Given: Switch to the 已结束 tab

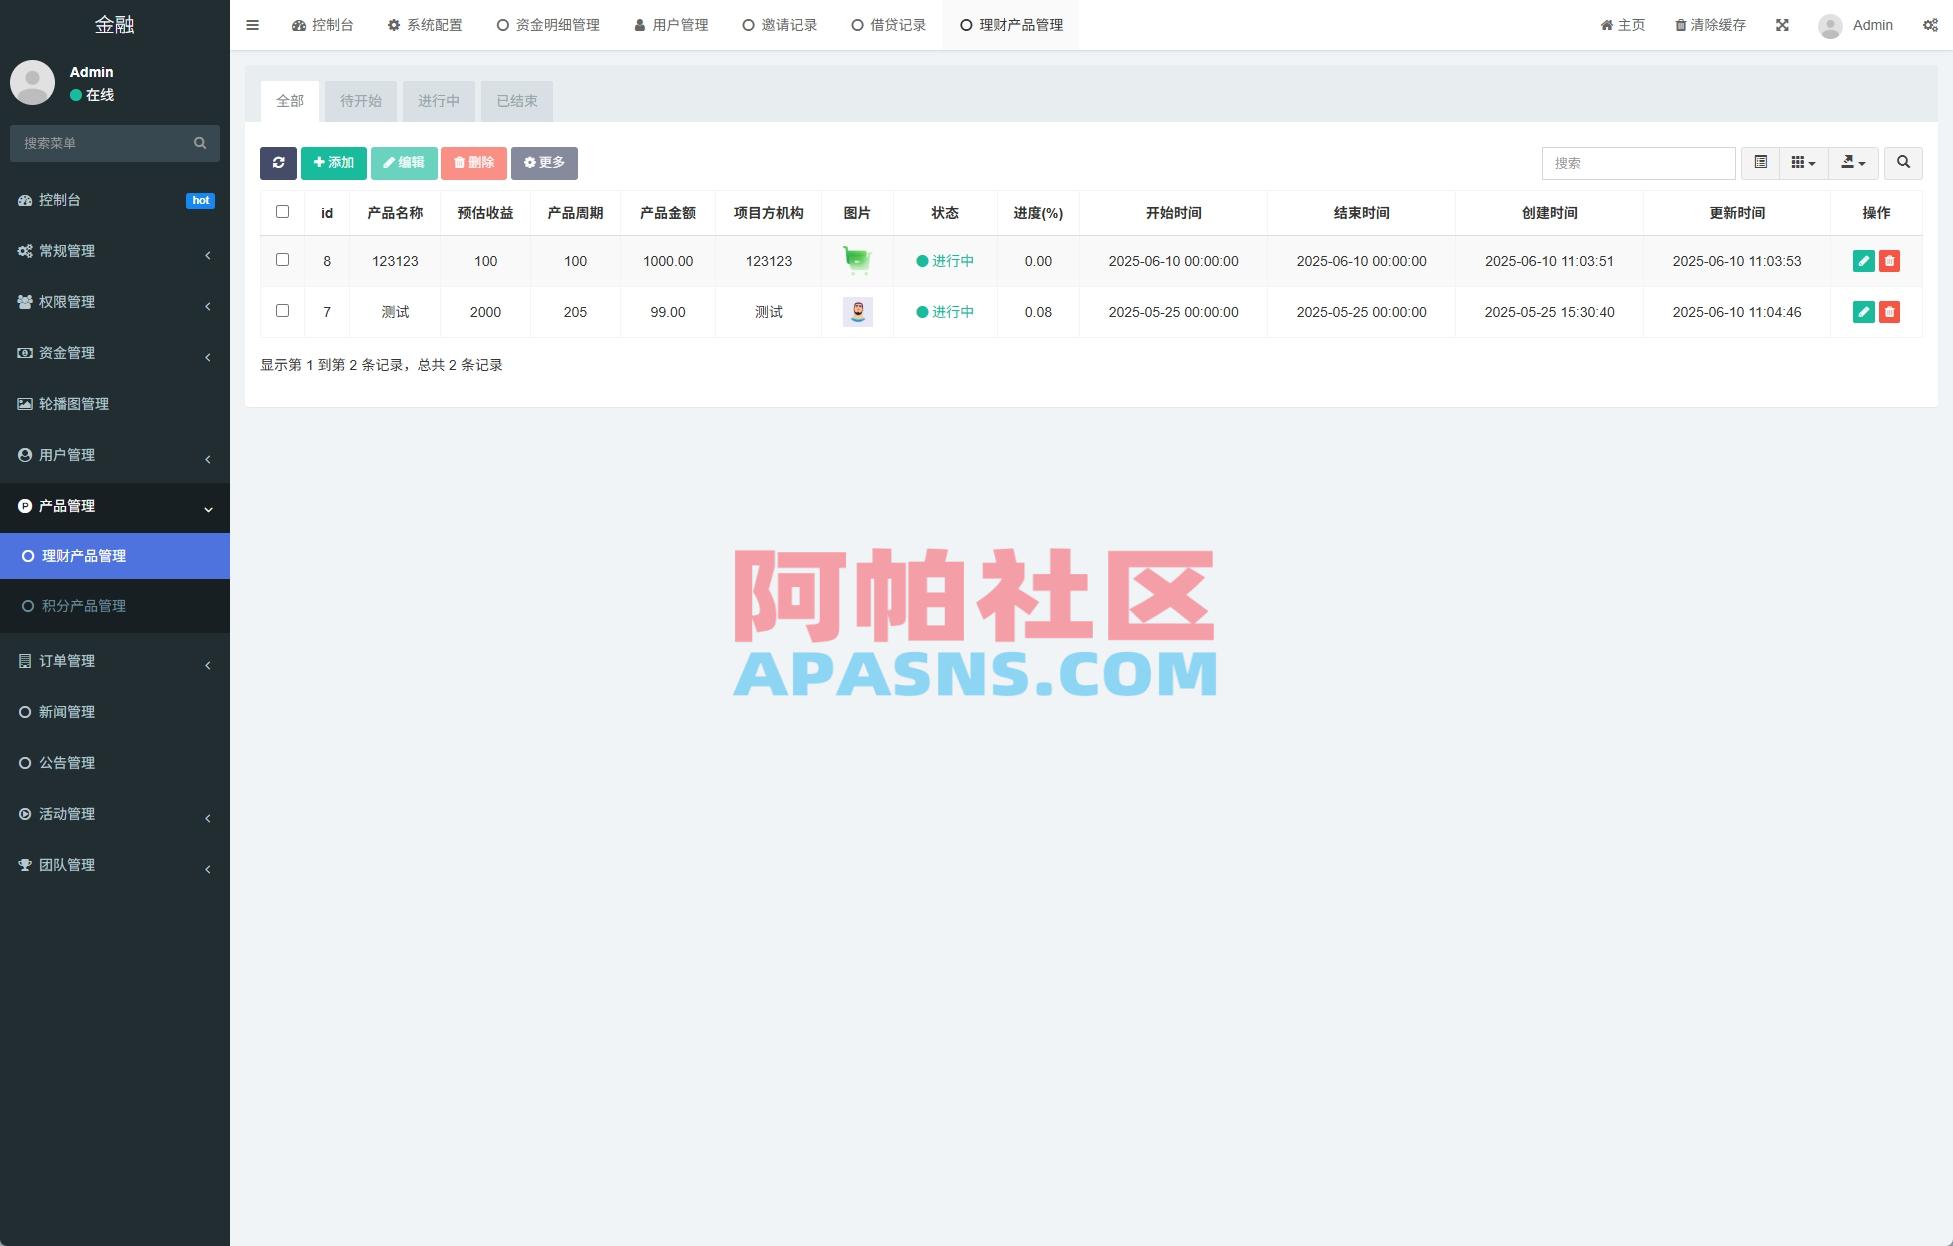Looking at the screenshot, I should click(x=516, y=100).
